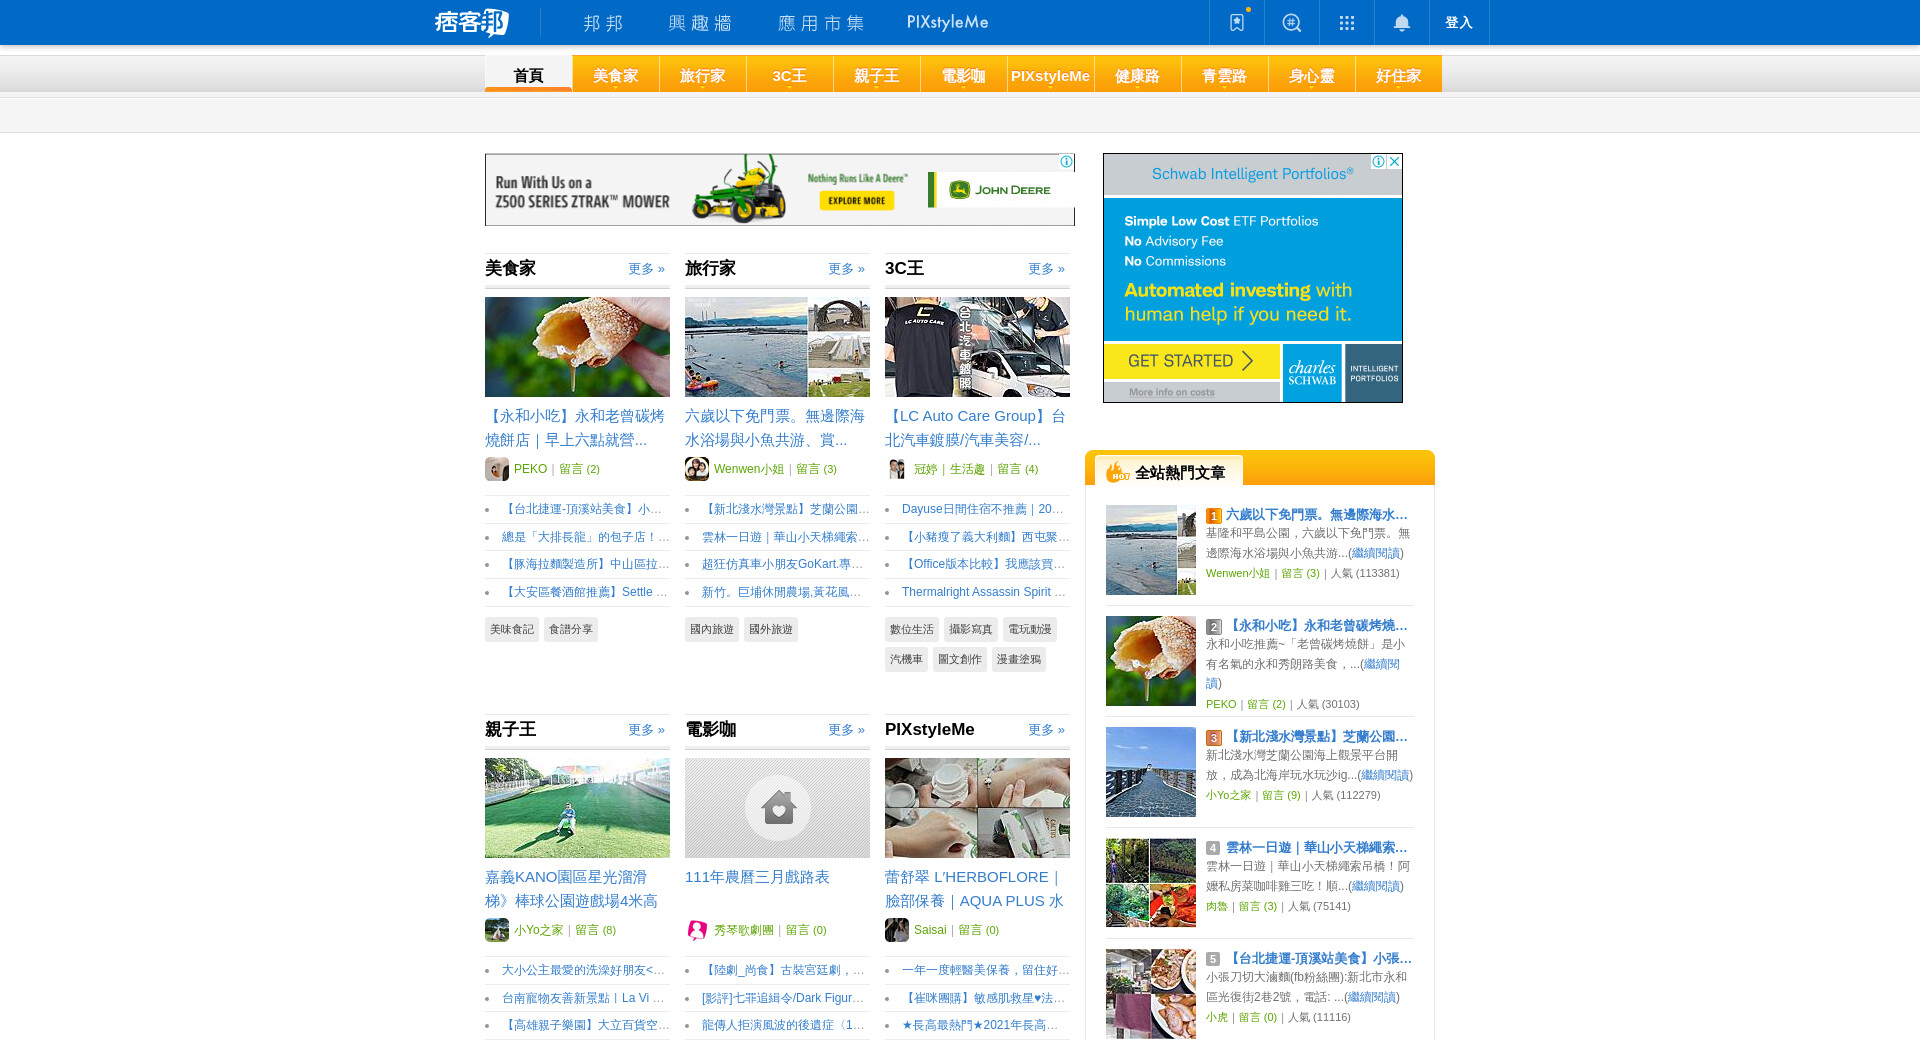Screen dimensions: 1920x1040
Task: Click the 美味食記 tag
Action: (x=512, y=629)
